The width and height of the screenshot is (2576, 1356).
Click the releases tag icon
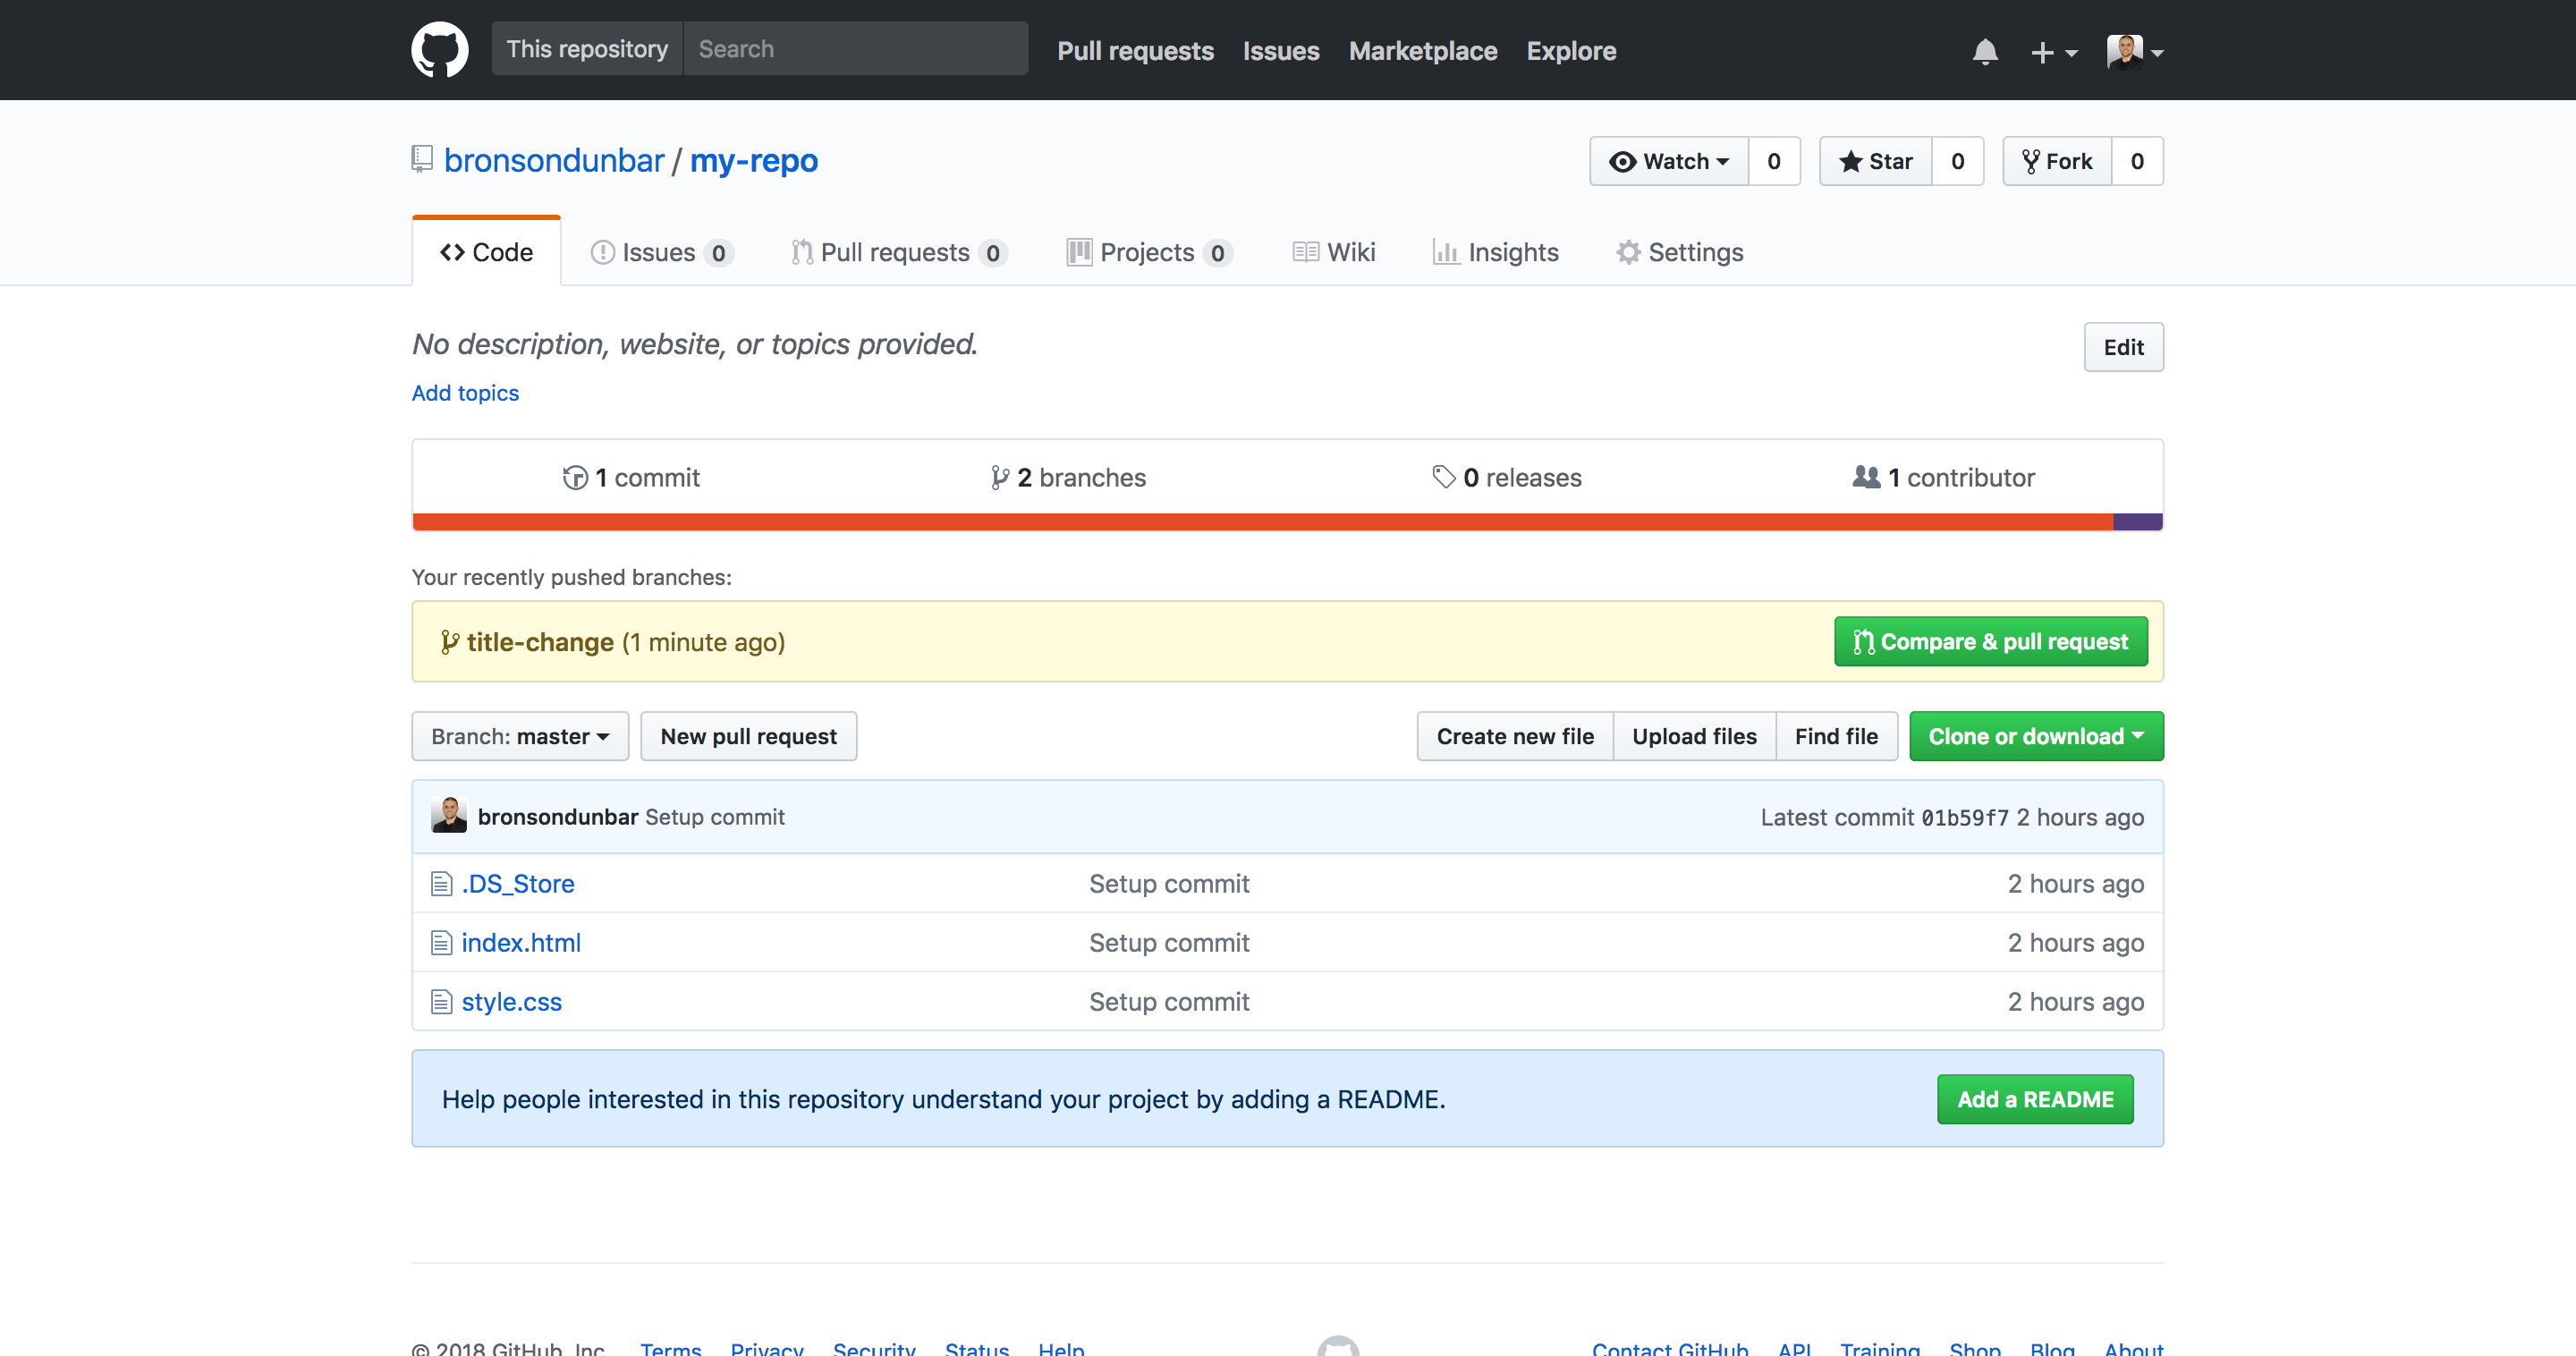click(x=1443, y=477)
